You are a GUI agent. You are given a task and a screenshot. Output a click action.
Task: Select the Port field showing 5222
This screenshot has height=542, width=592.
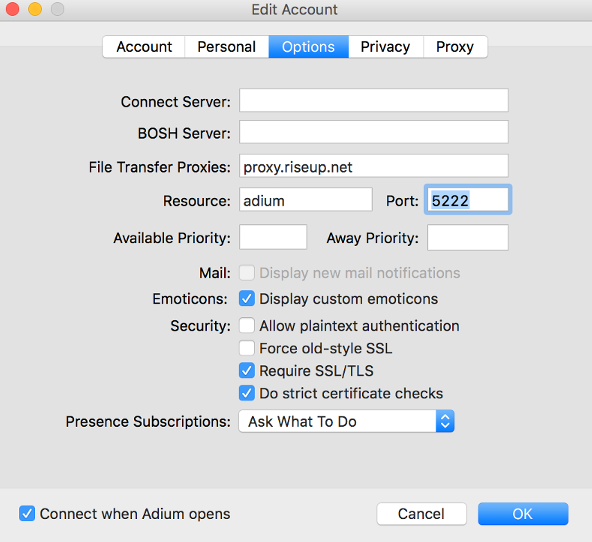[x=468, y=200]
